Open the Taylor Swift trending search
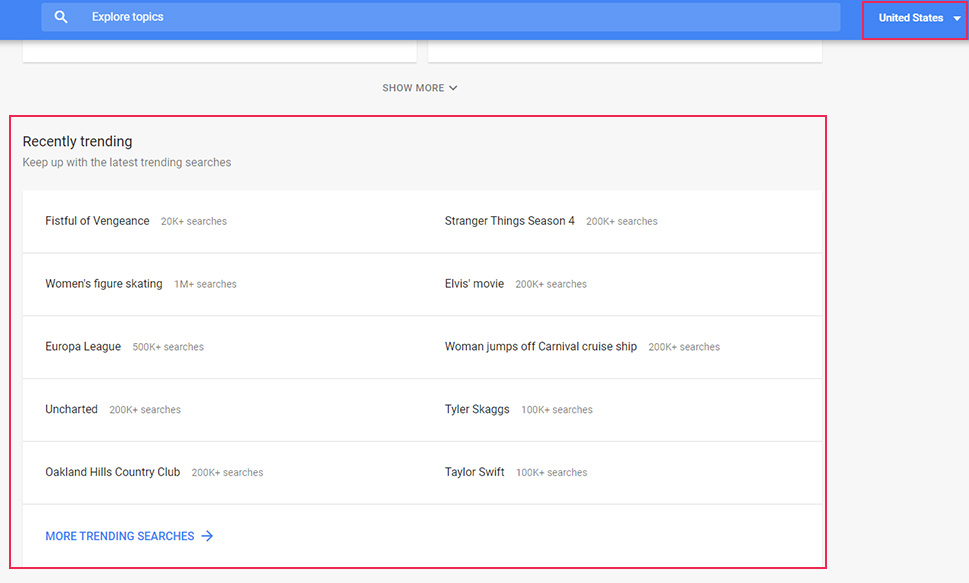Image resolution: width=969 pixels, height=583 pixels. tap(475, 472)
